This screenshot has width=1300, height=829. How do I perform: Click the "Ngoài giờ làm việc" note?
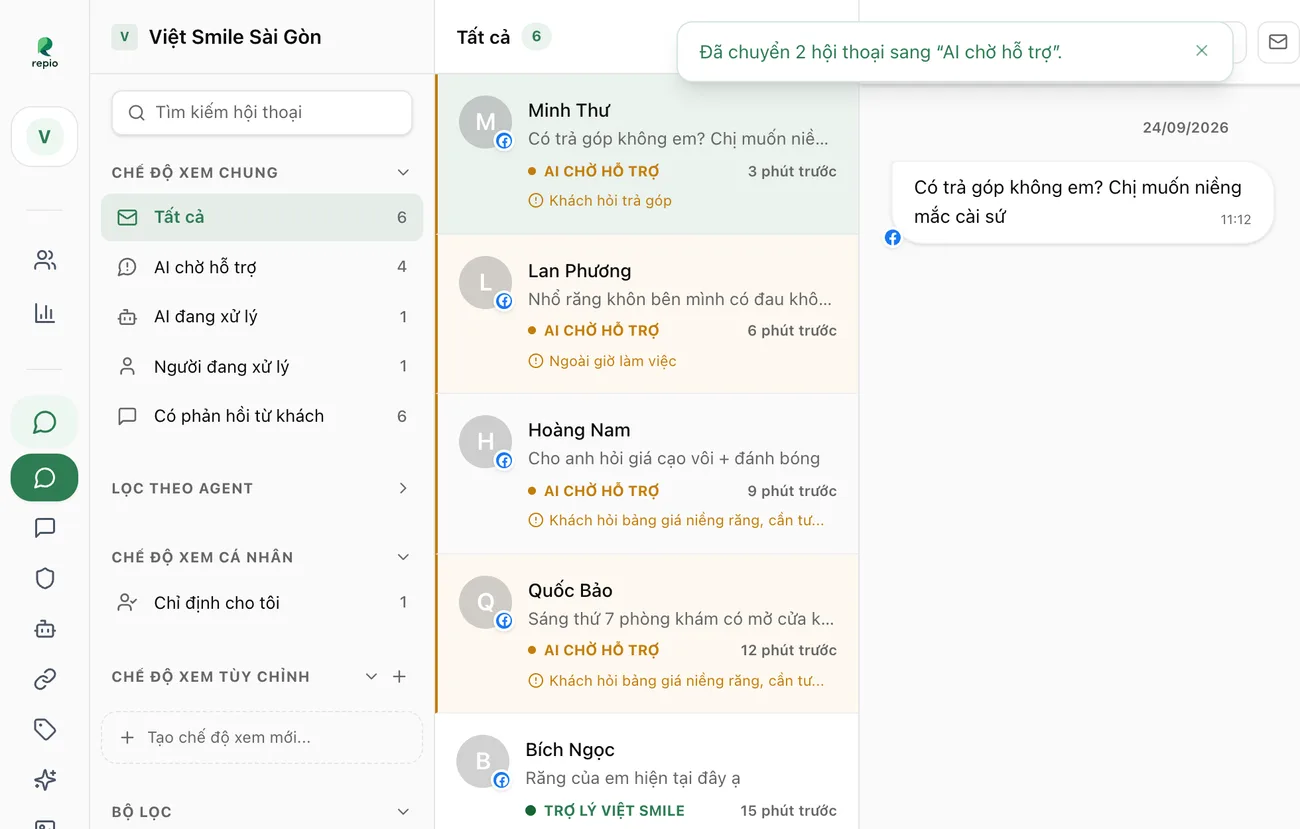pyautogui.click(x=603, y=361)
